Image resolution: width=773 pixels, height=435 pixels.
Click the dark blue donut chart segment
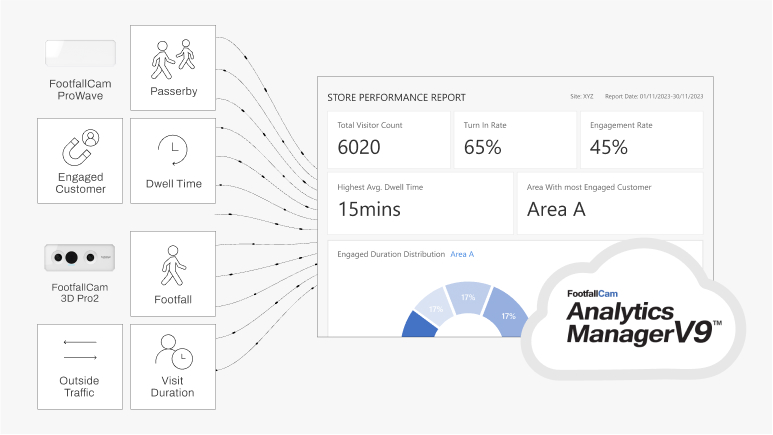[420, 325]
